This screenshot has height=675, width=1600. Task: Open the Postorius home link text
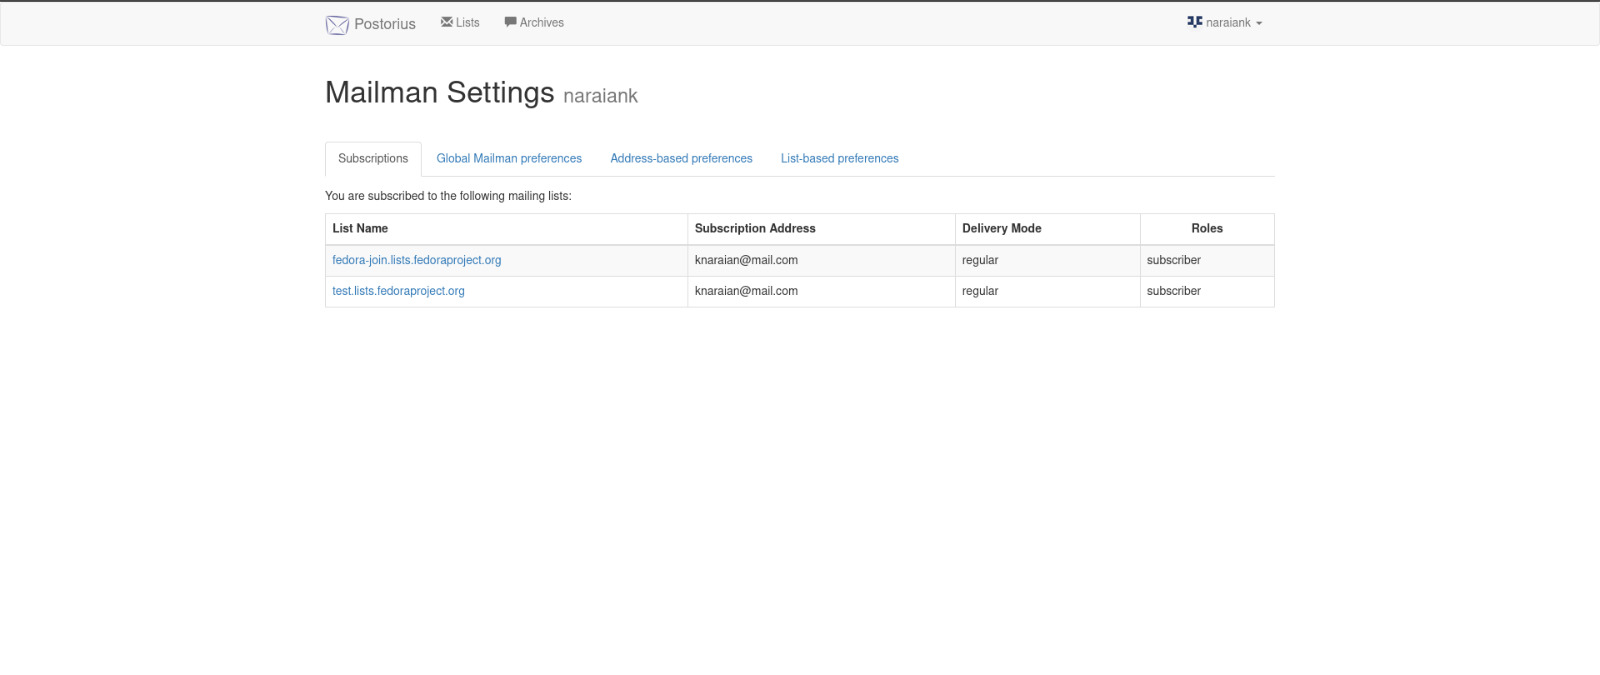point(385,24)
